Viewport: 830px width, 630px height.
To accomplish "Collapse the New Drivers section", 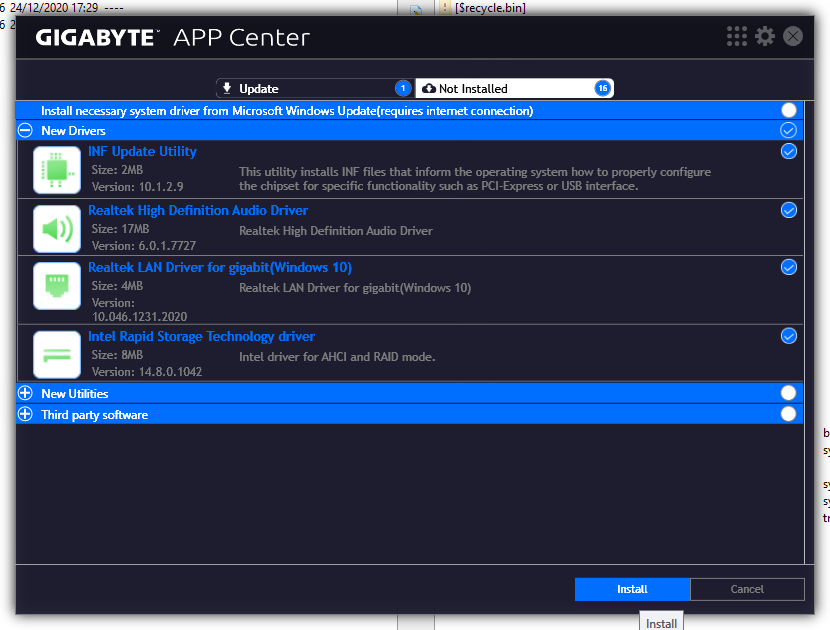I will (26, 131).
